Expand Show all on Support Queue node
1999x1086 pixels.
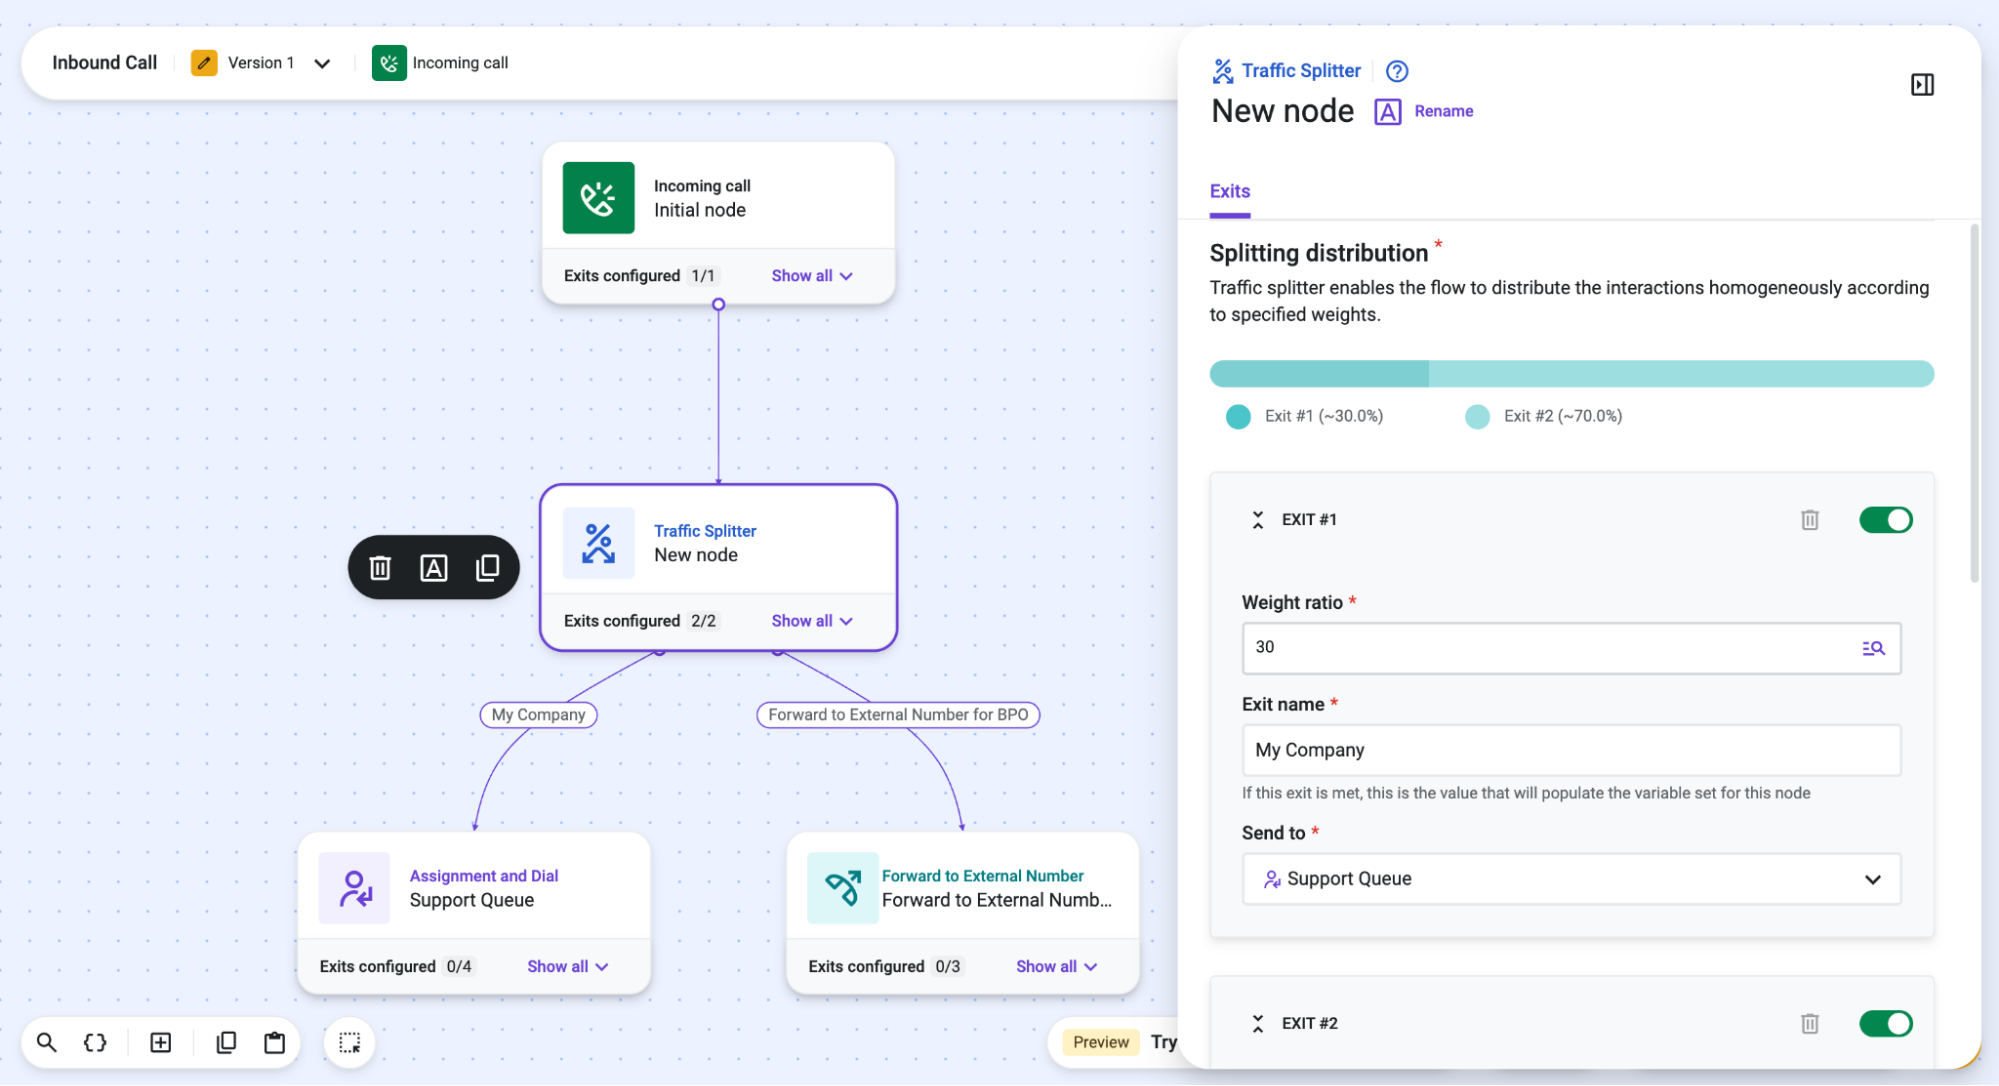[x=568, y=967]
